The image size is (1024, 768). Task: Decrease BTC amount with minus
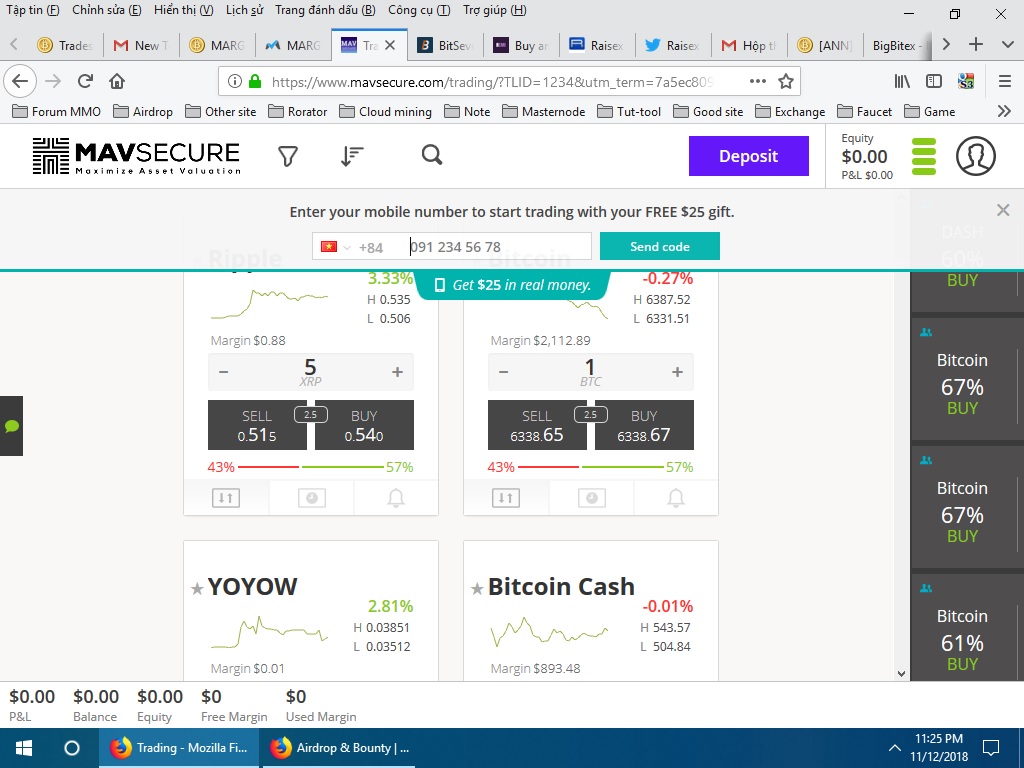[x=504, y=372]
